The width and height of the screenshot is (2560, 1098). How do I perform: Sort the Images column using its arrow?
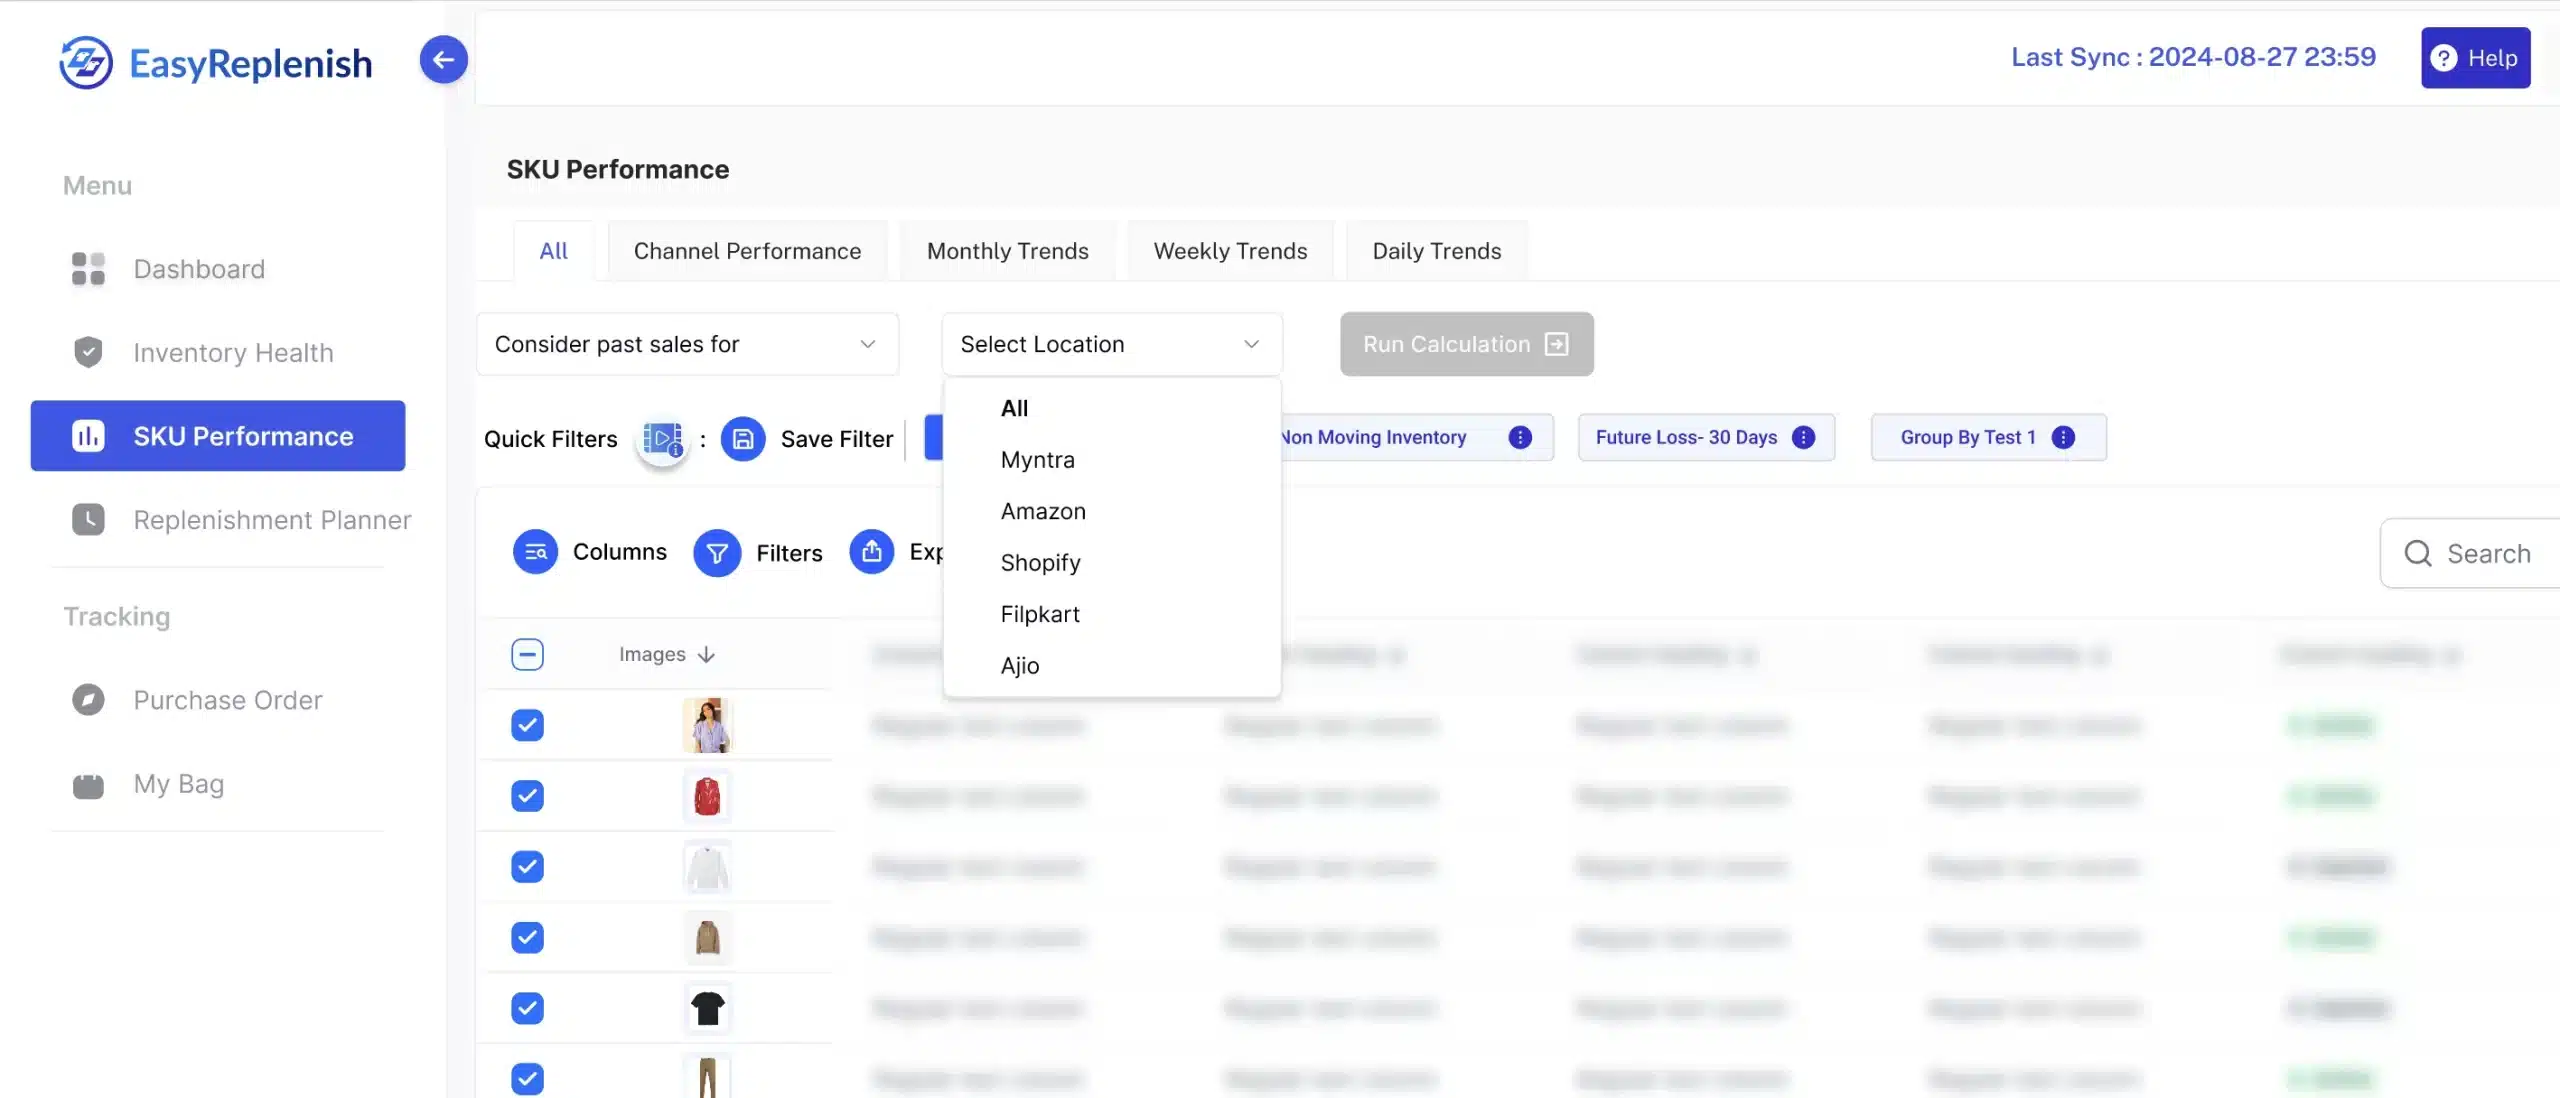(706, 654)
